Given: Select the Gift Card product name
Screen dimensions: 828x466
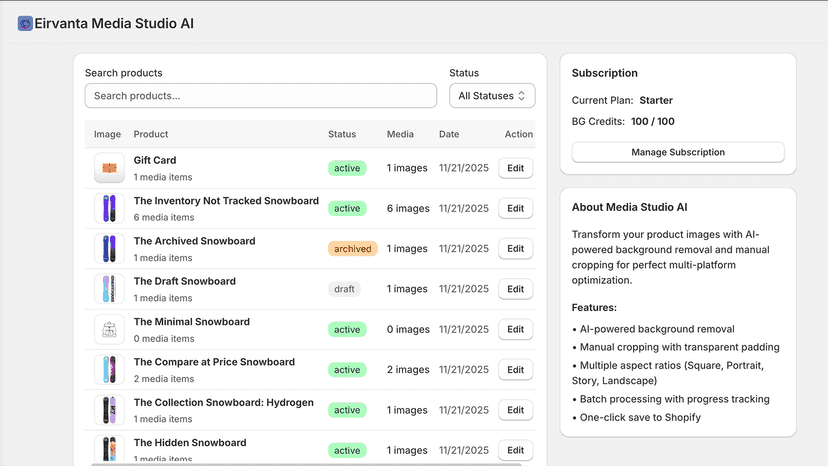Looking at the screenshot, I should pyautogui.click(x=155, y=160).
